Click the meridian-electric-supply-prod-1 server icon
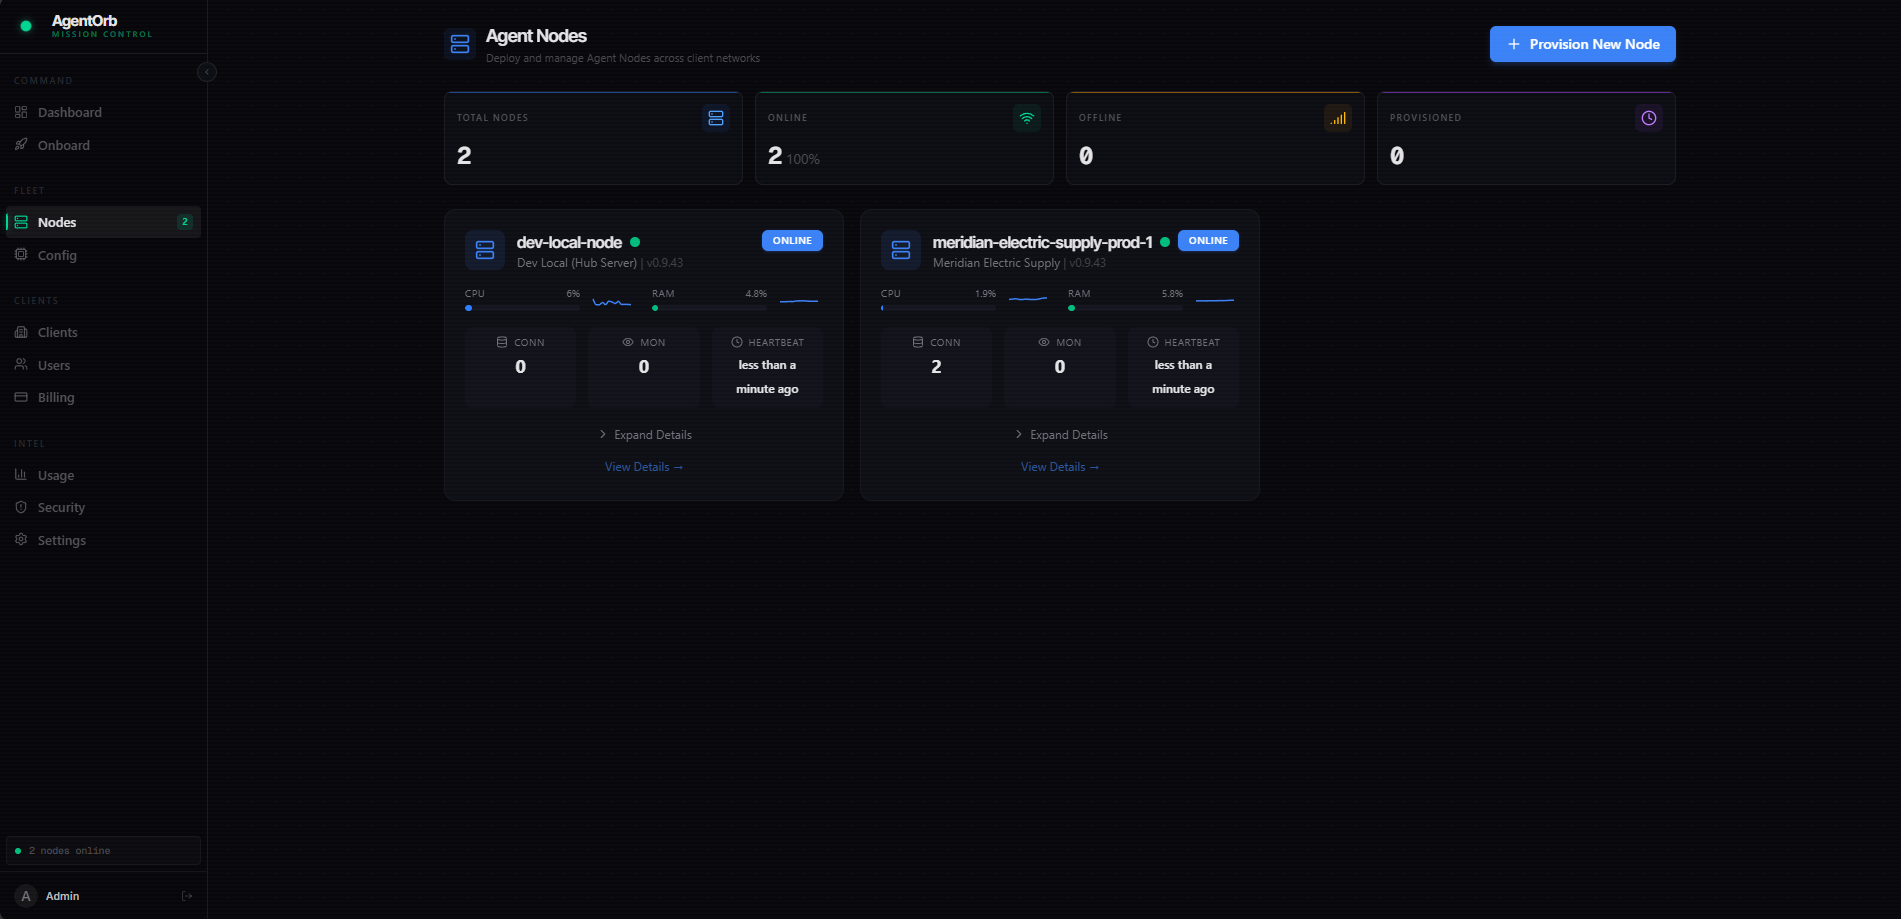The width and height of the screenshot is (1901, 919). [x=901, y=250]
